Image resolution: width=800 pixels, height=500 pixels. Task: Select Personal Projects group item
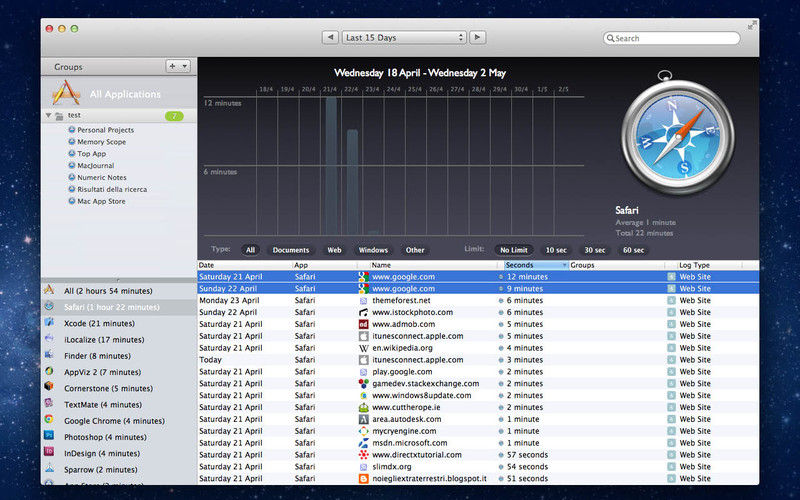click(106, 130)
